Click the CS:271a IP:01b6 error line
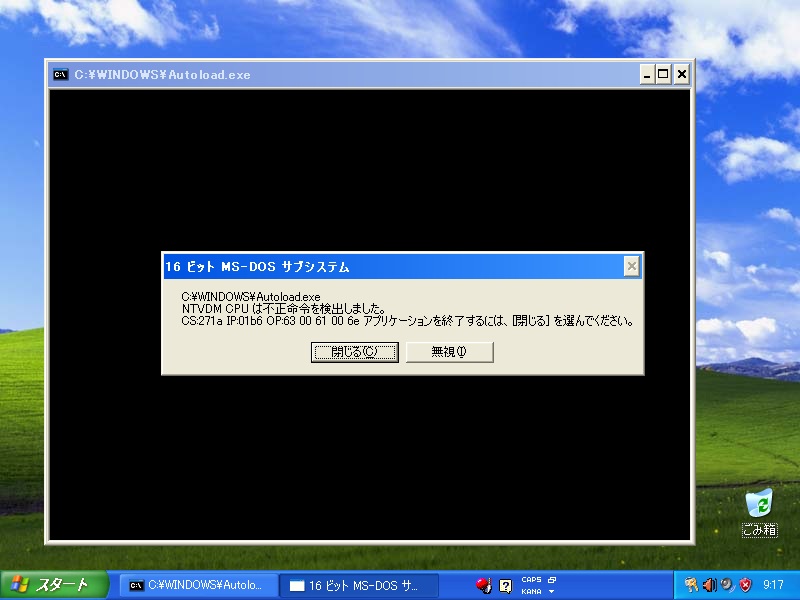This screenshot has width=800, height=600. 407,321
